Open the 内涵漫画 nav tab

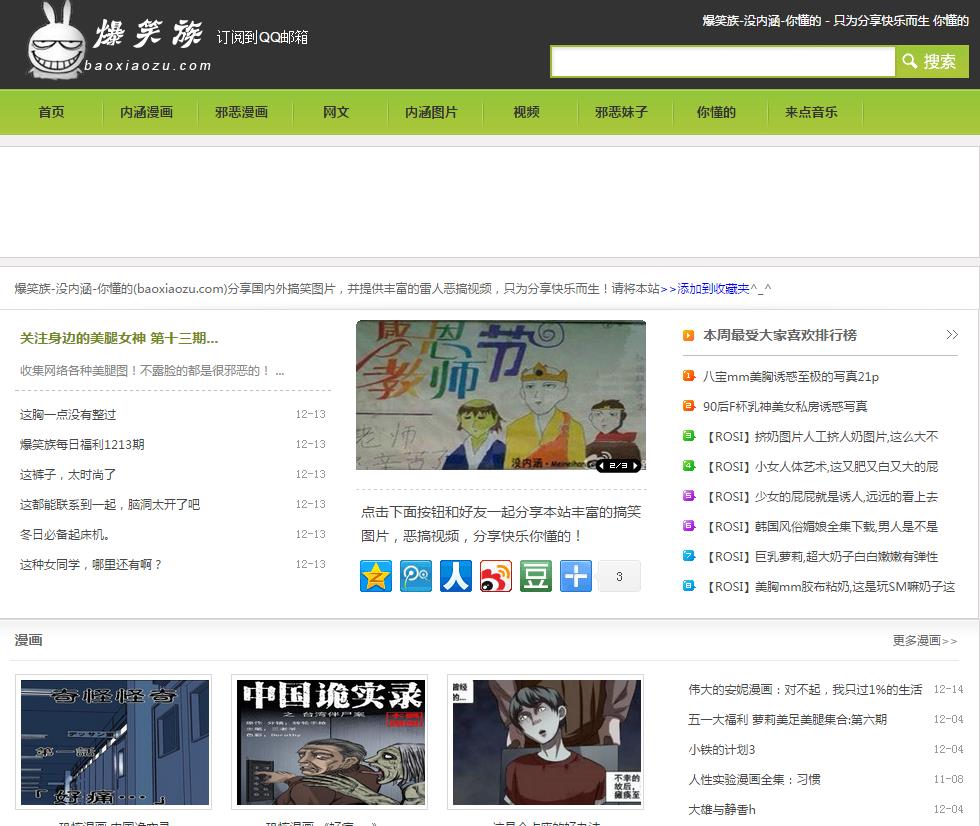(146, 112)
